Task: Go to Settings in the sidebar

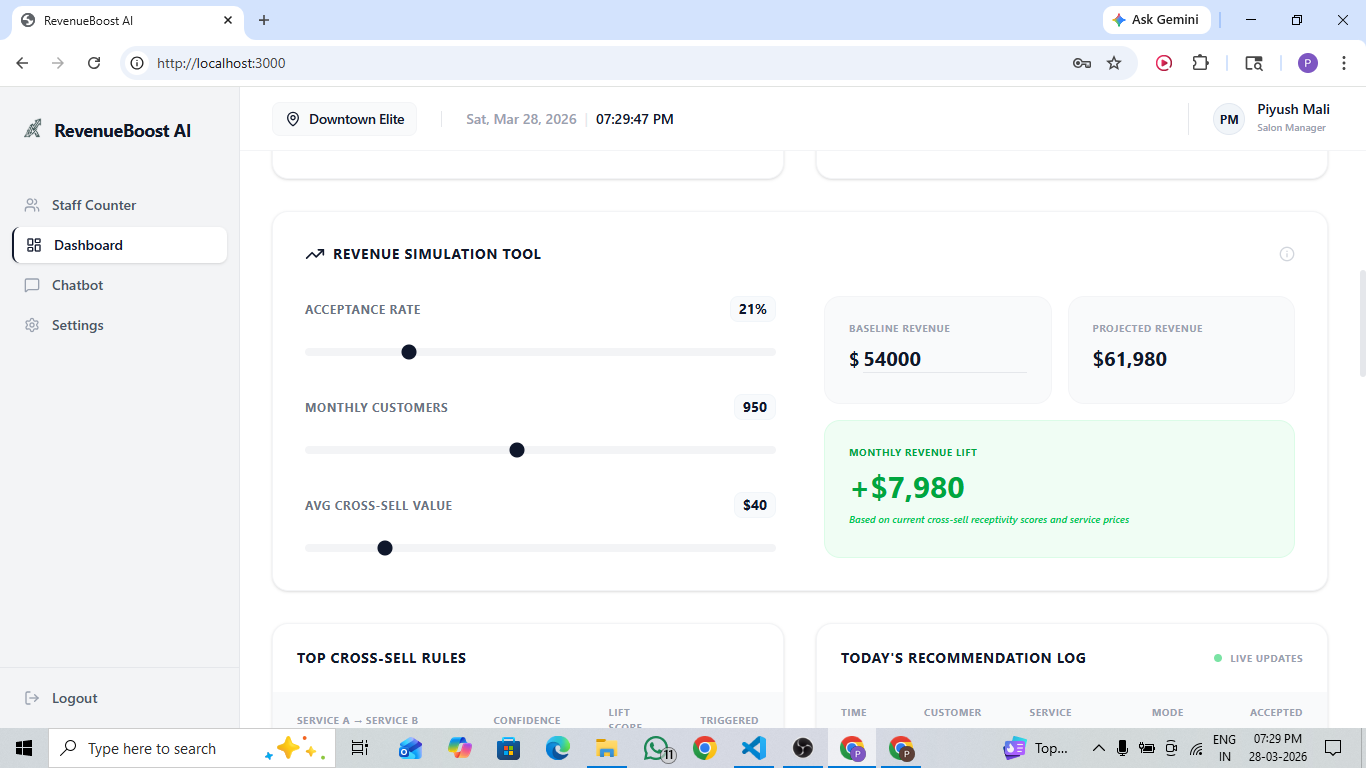Action: pyautogui.click(x=120, y=325)
